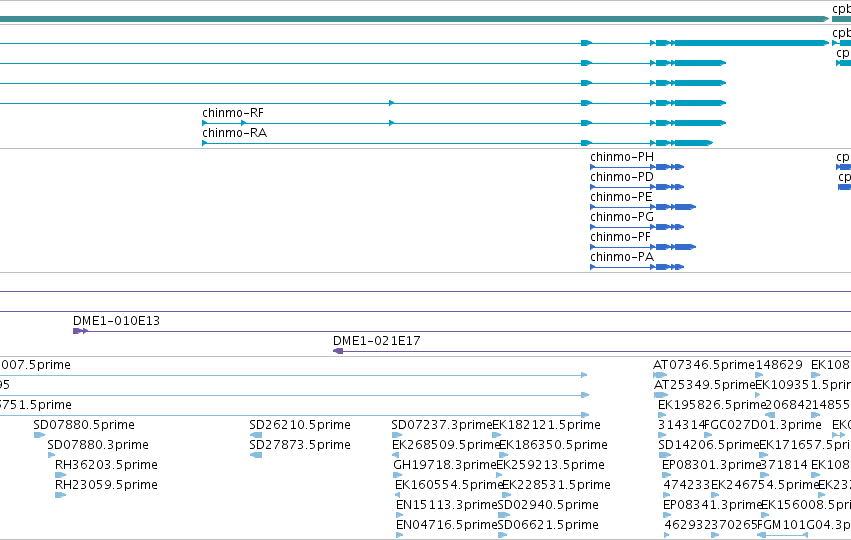This screenshot has width=851, height=540.
Task: Select the GH19718.3prime EST label
Action: (444, 465)
